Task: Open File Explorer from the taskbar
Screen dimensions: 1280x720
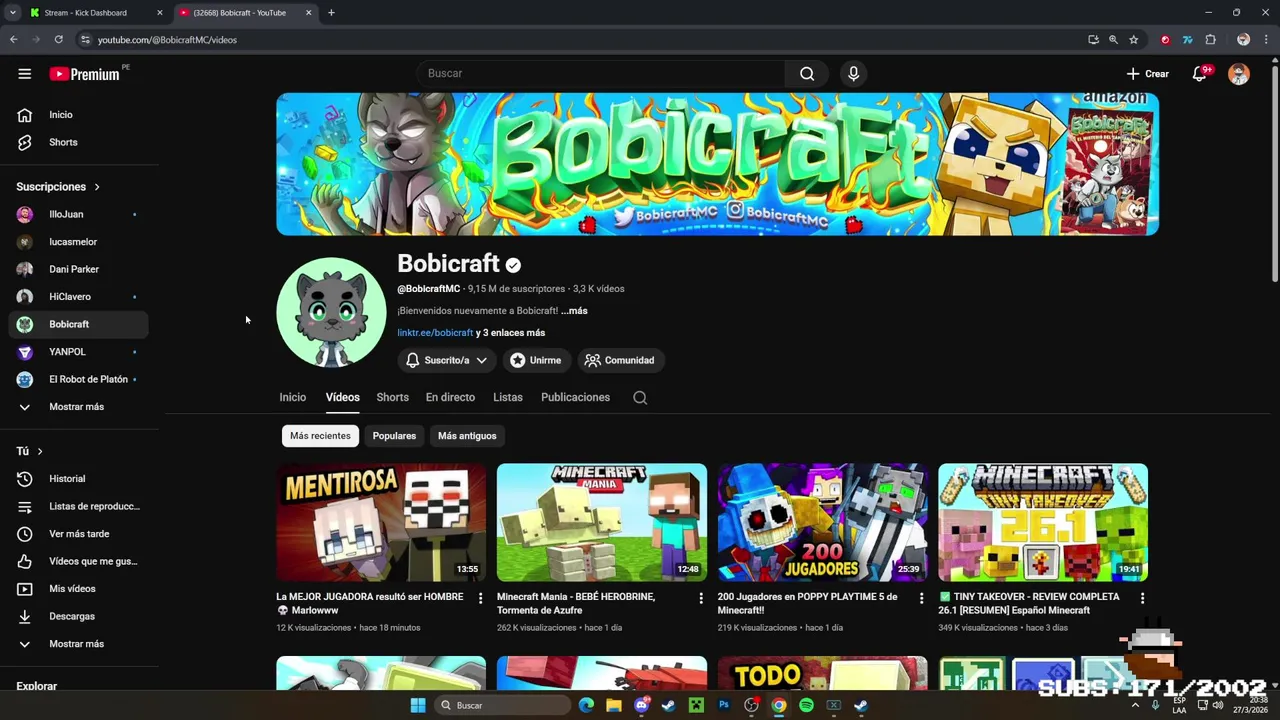Action: tap(614, 705)
